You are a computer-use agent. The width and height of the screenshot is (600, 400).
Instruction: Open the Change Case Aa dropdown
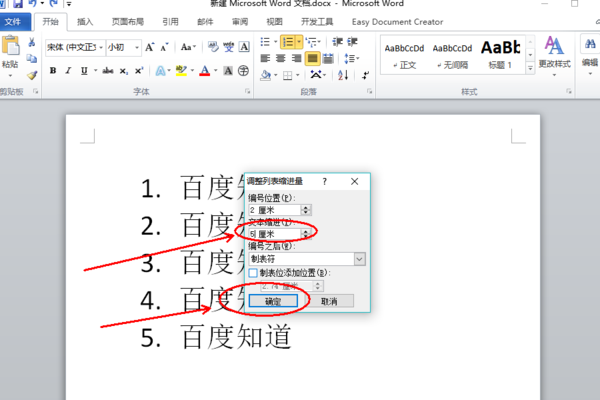tap(188, 47)
